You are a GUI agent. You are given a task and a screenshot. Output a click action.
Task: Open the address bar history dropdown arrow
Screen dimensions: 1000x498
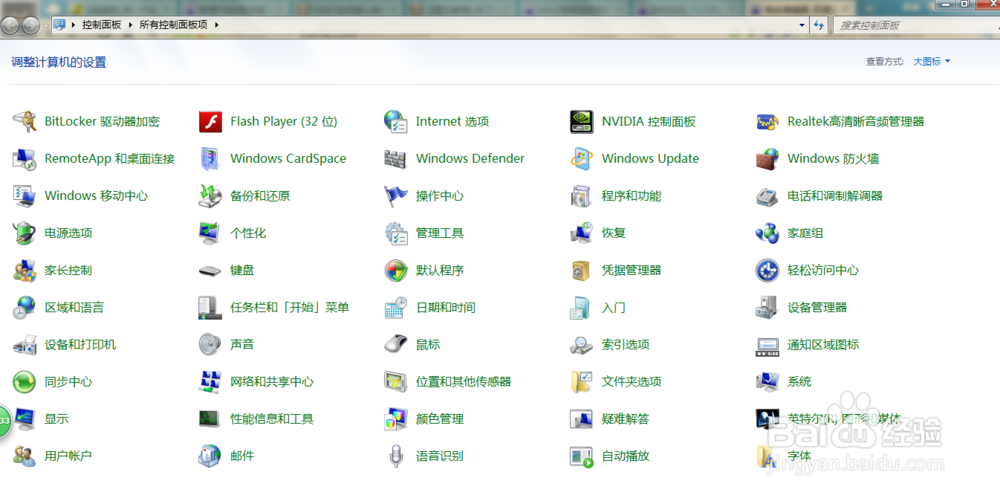point(802,25)
